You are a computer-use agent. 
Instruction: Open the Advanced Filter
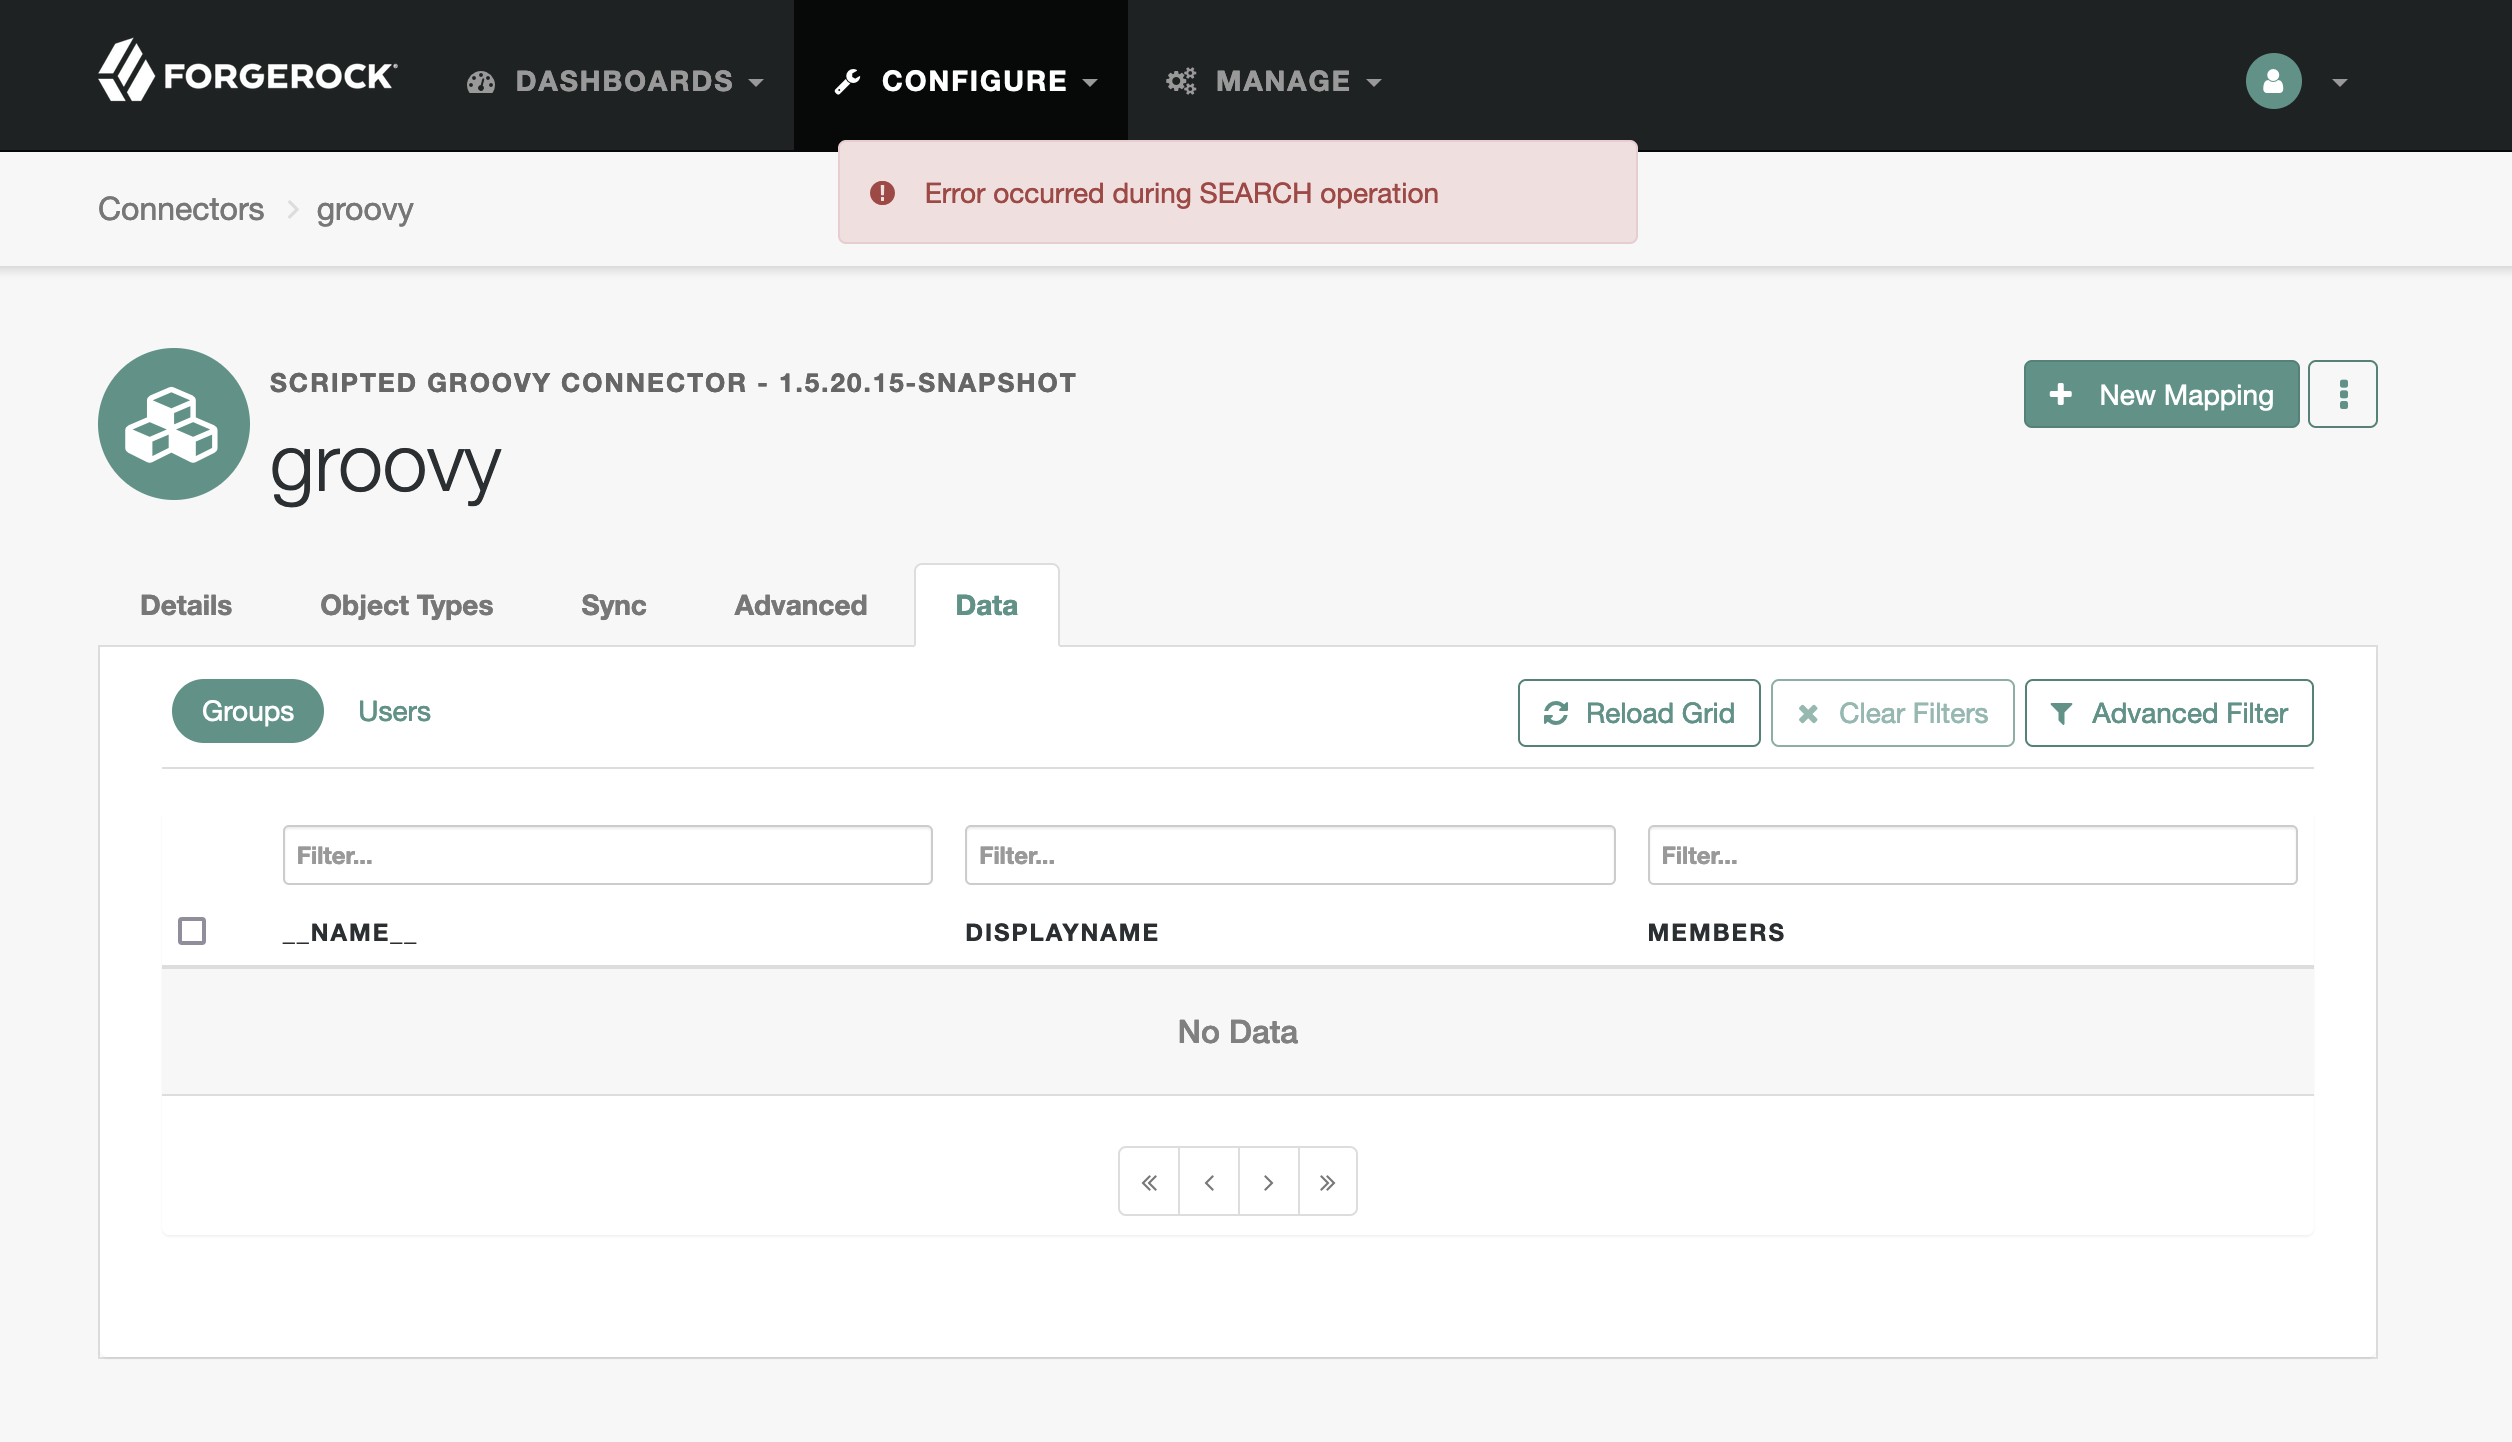click(2169, 713)
